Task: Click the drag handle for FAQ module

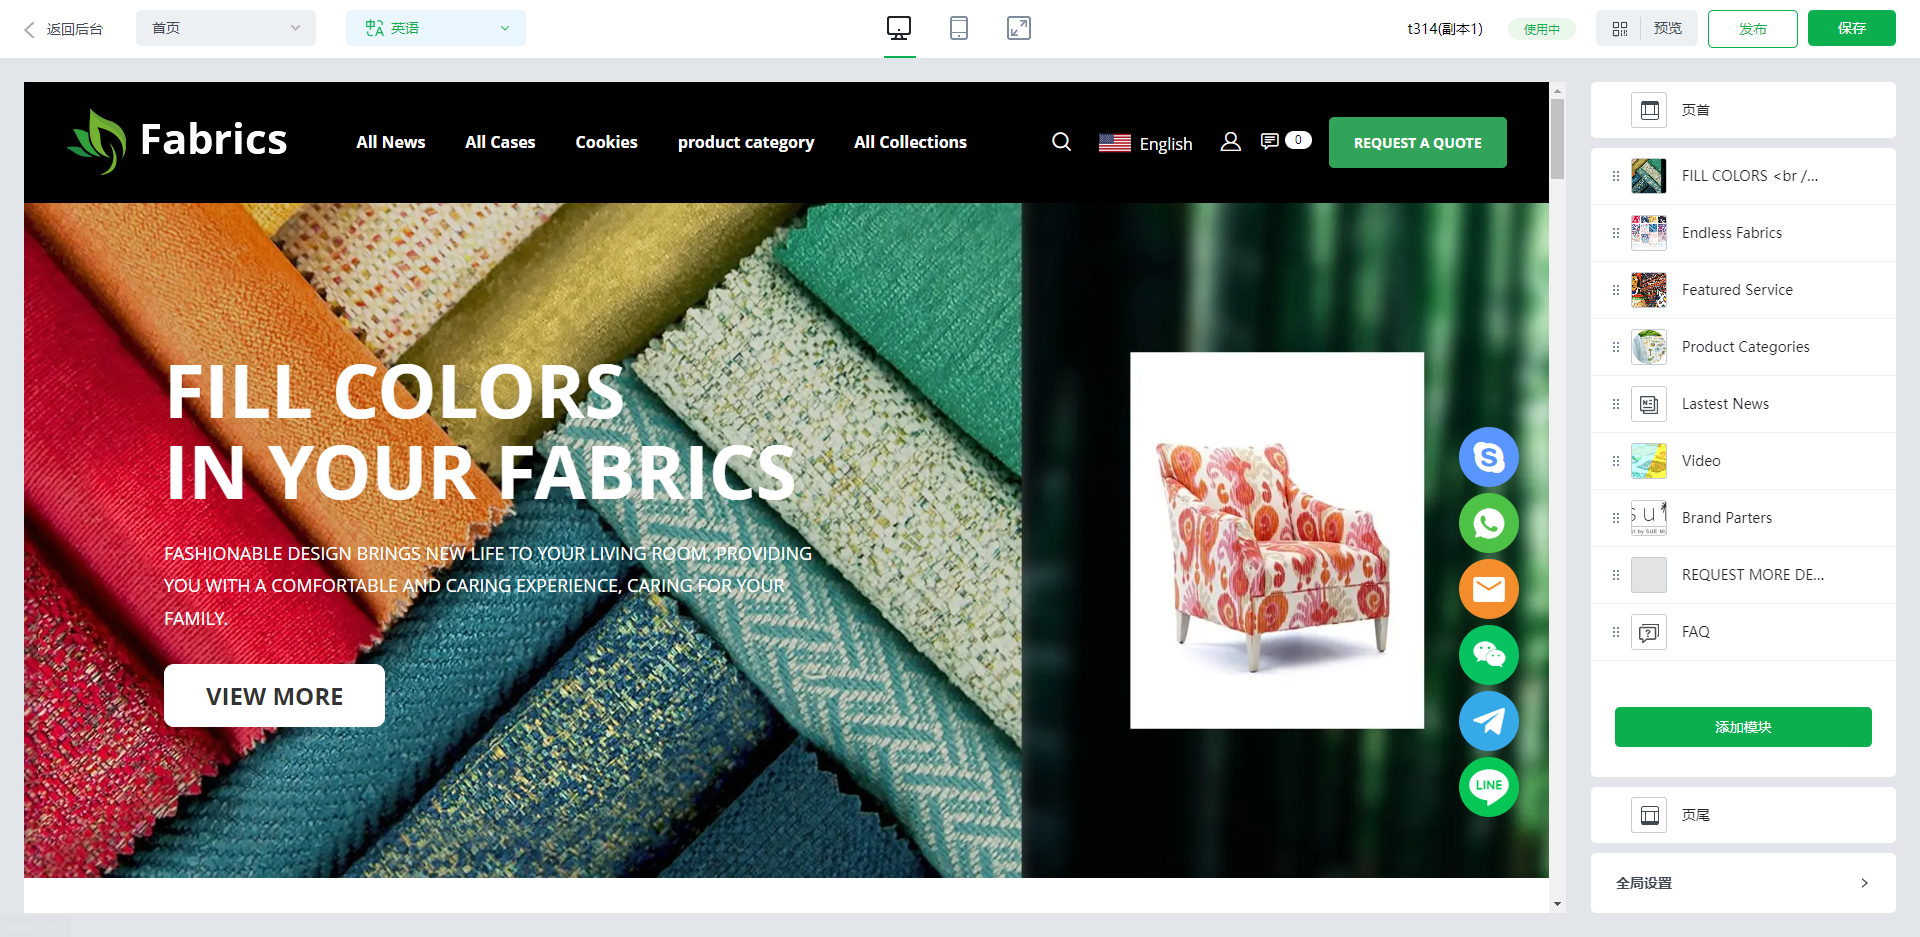Action: [1616, 632]
